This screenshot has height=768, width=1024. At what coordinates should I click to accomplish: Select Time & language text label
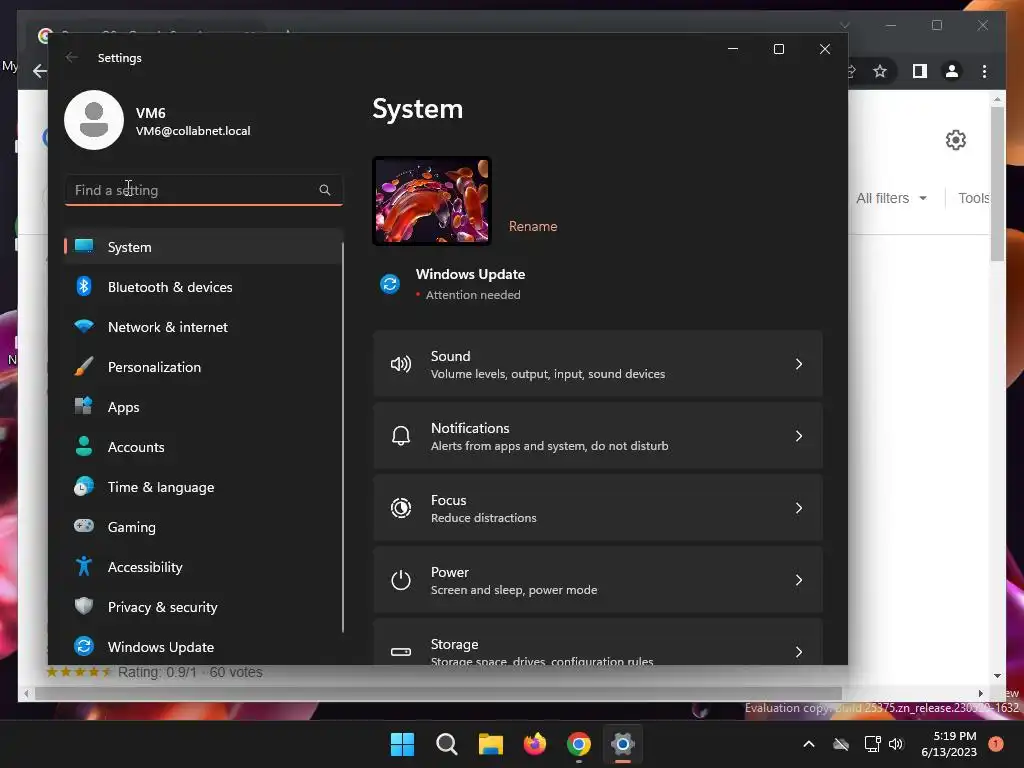click(x=161, y=487)
